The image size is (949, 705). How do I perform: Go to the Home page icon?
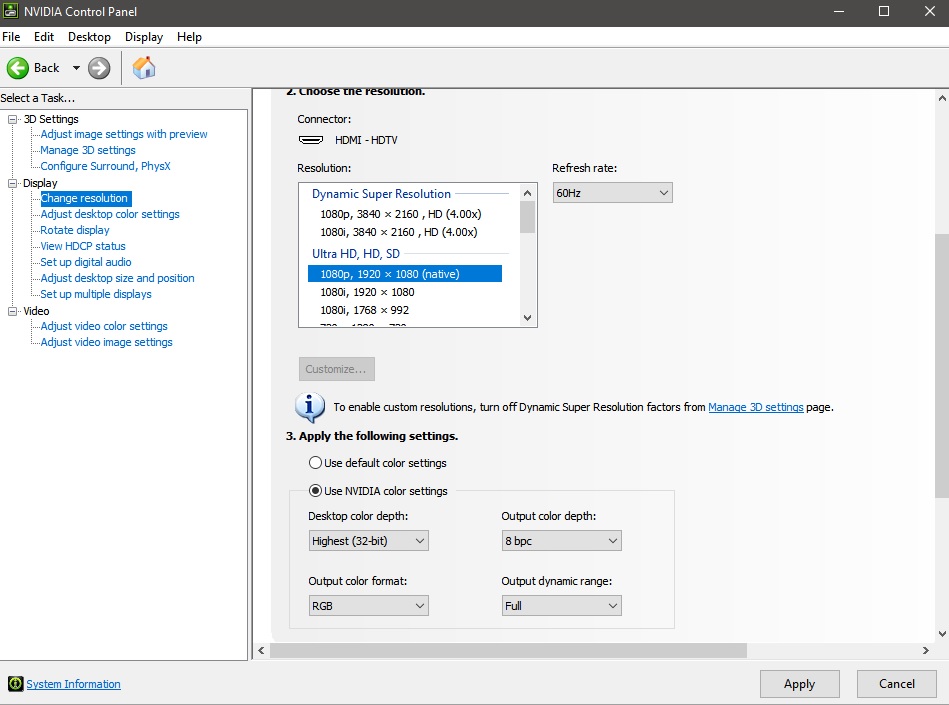[x=144, y=67]
